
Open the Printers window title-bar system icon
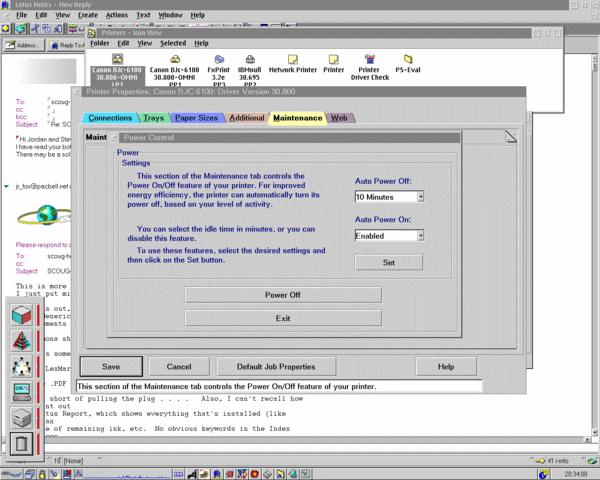[92, 33]
